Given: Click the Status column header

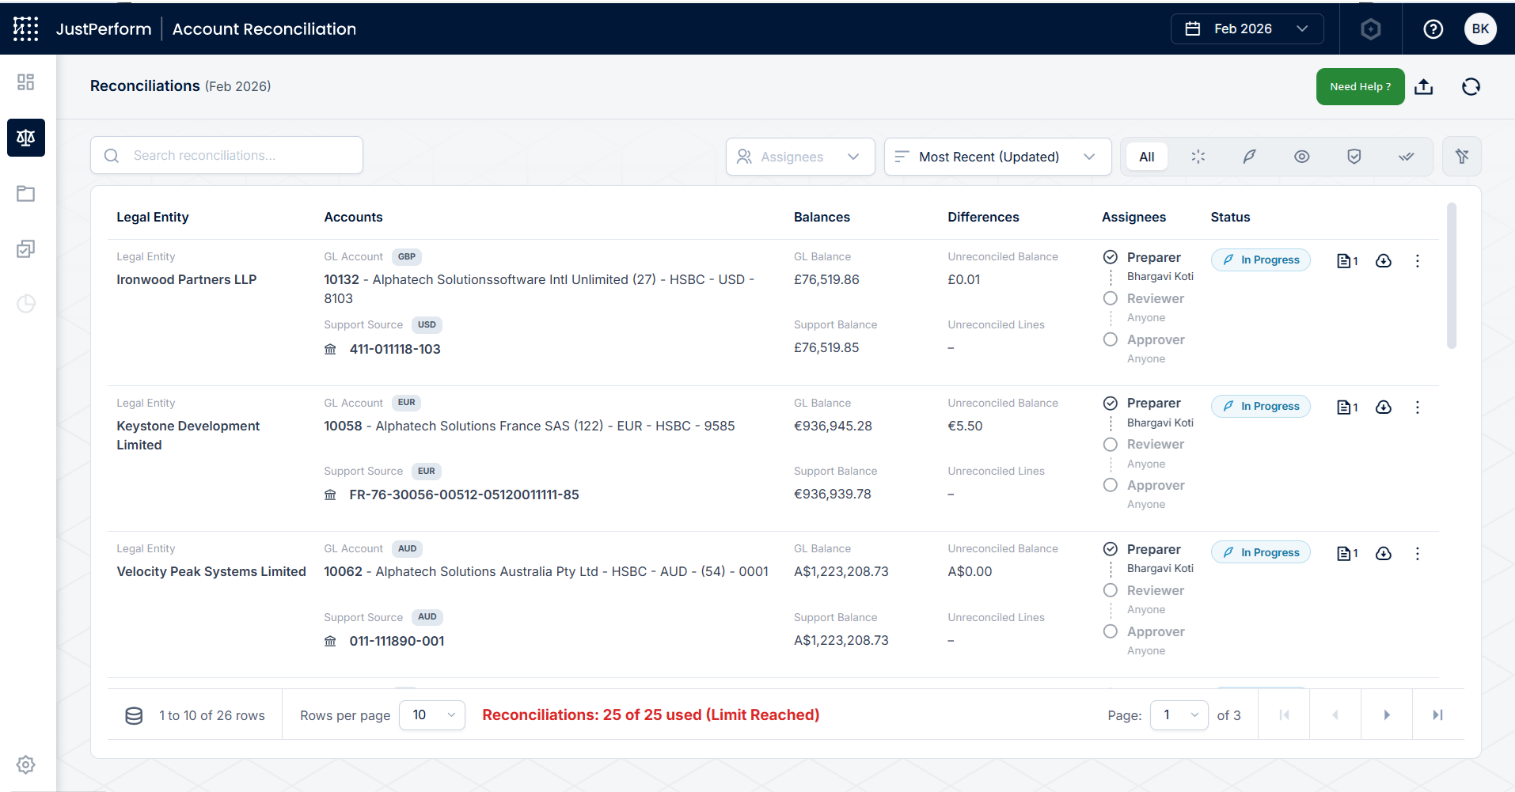Looking at the screenshot, I should 1230,217.
